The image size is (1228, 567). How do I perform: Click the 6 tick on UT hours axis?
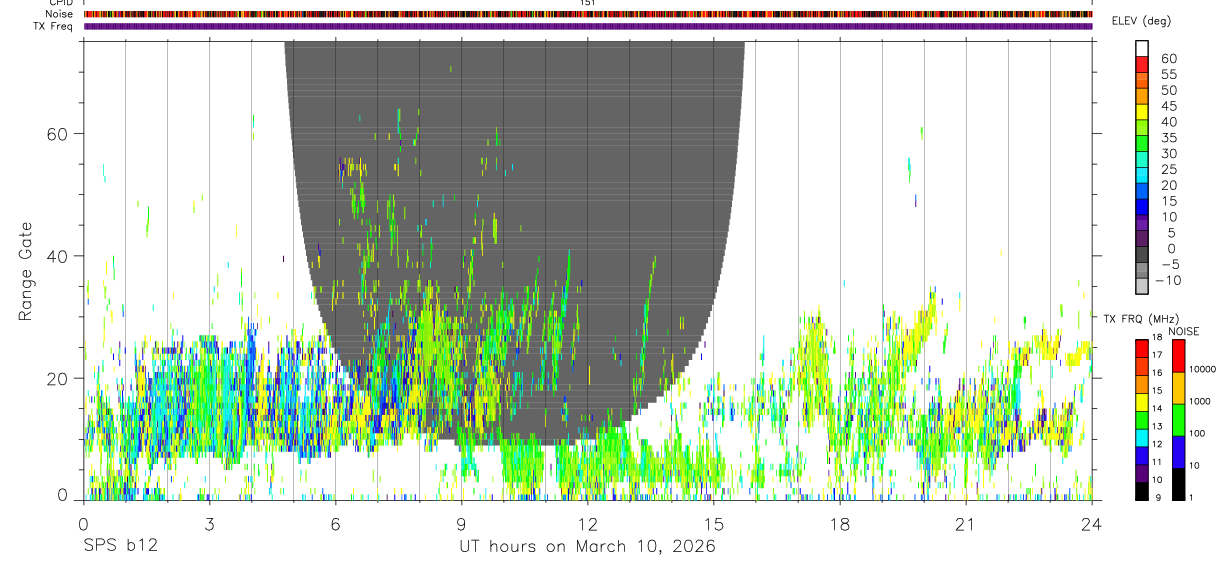click(336, 524)
